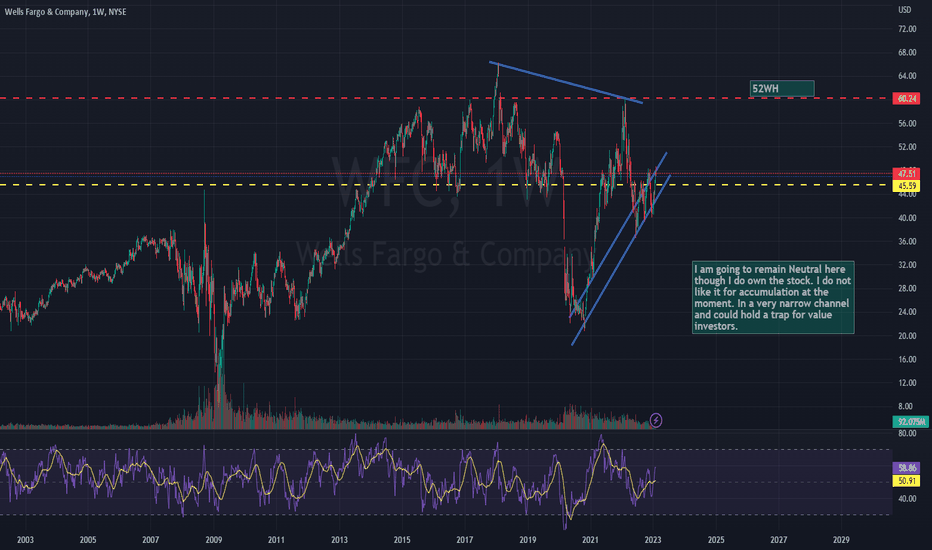This screenshot has width=932, height=550.
Task: Click the 64.00 price axis label
Action: pyautogui.click(x=907, y=76)
